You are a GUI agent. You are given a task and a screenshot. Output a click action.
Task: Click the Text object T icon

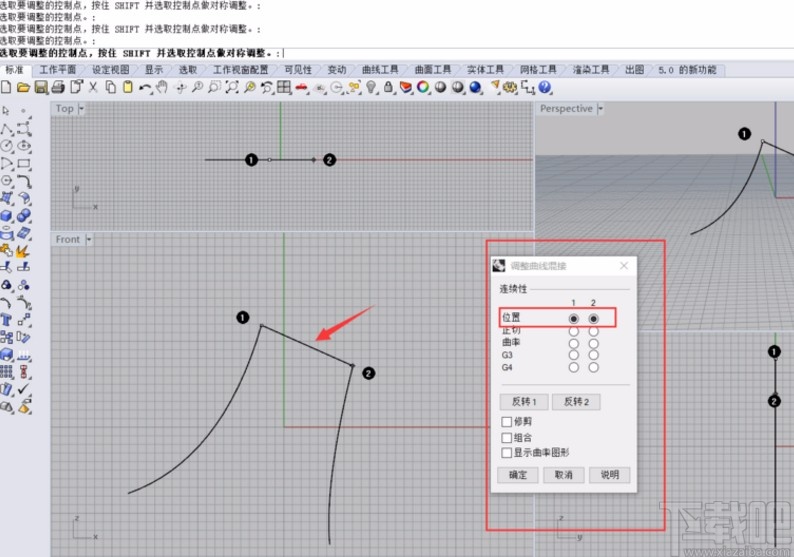(7, 320)
